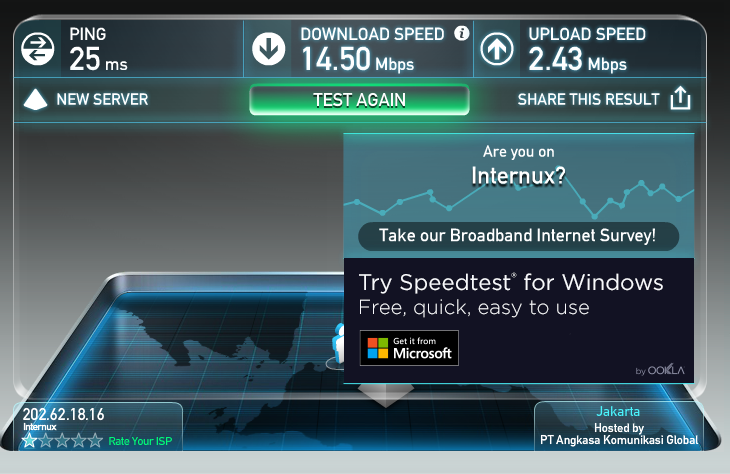Select the Jakarta server label

click(x=618, y=412)
